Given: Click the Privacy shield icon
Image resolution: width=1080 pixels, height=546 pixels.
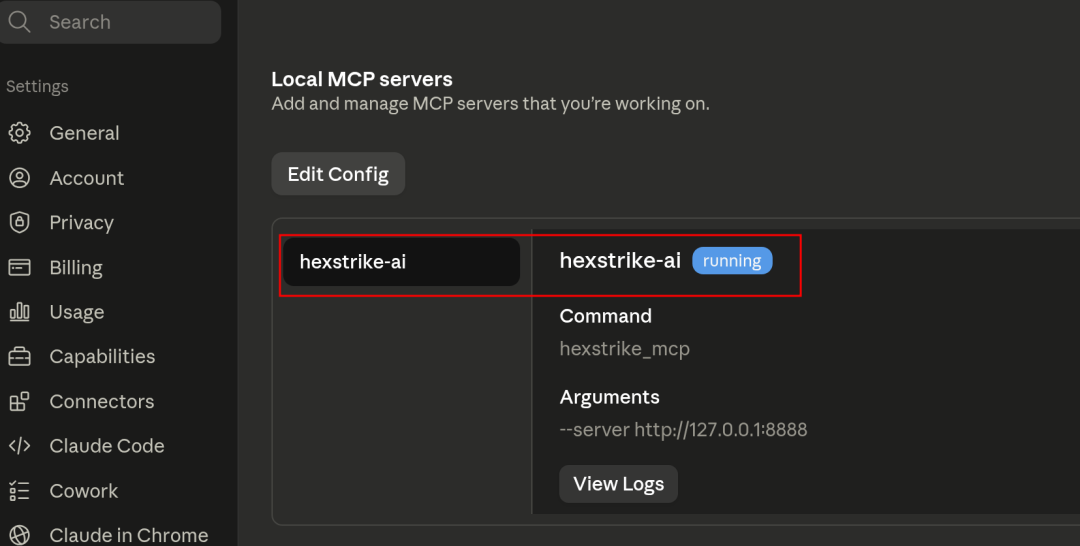Looking at the screenshot, I should (19, 222).
